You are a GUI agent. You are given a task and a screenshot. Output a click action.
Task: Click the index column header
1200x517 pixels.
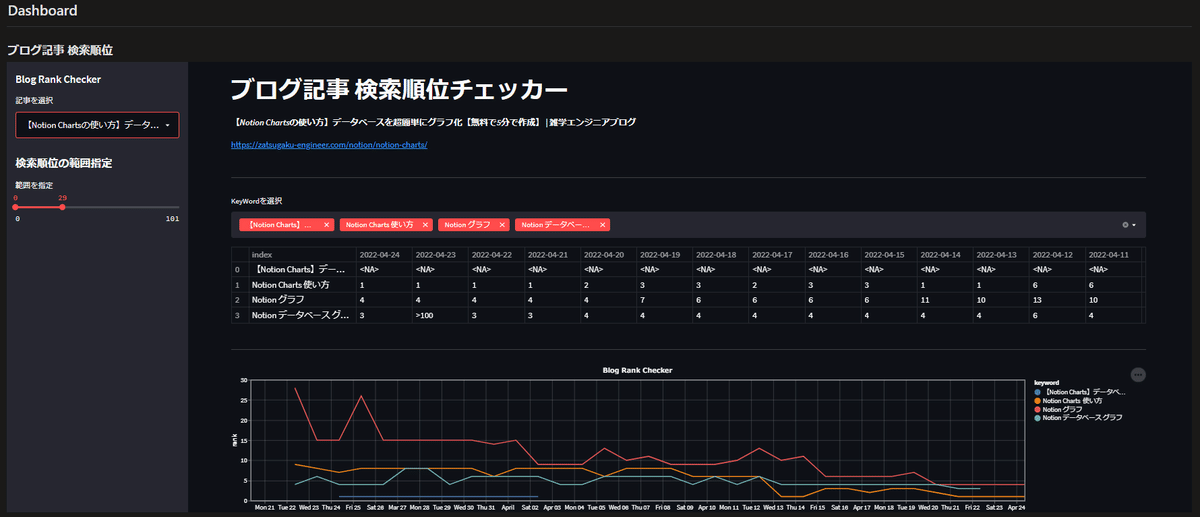pos(301,255)
